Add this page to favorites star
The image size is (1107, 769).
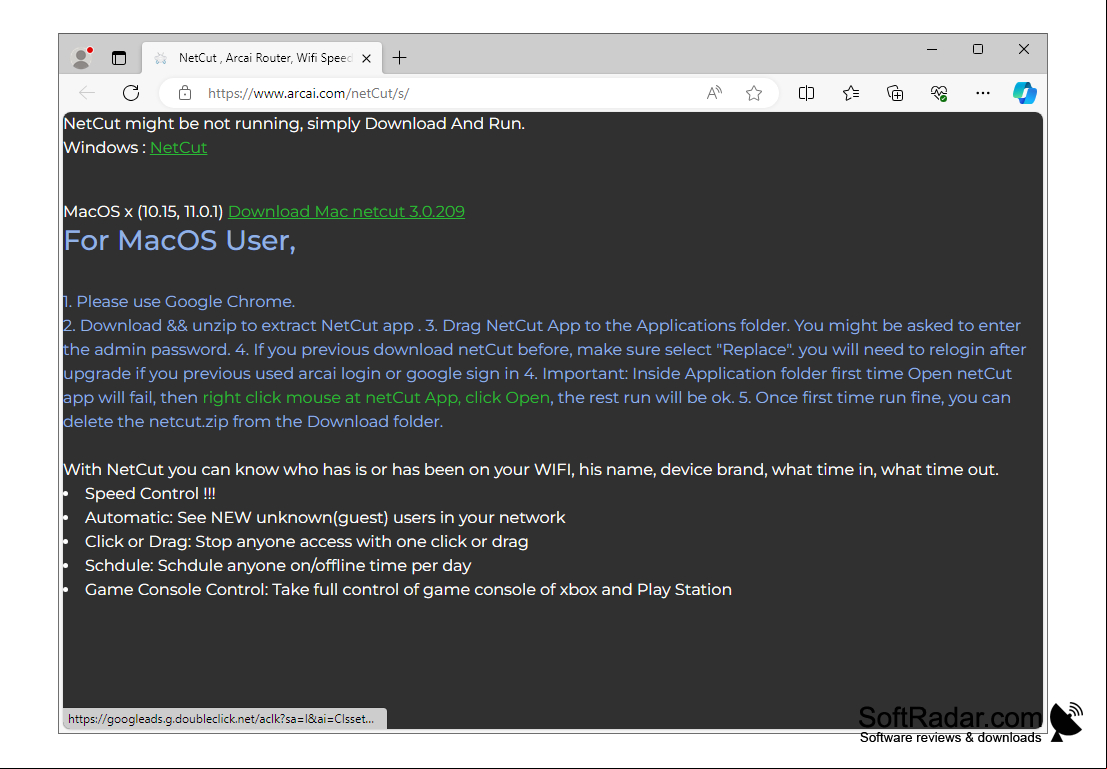(x=754, y=93)
